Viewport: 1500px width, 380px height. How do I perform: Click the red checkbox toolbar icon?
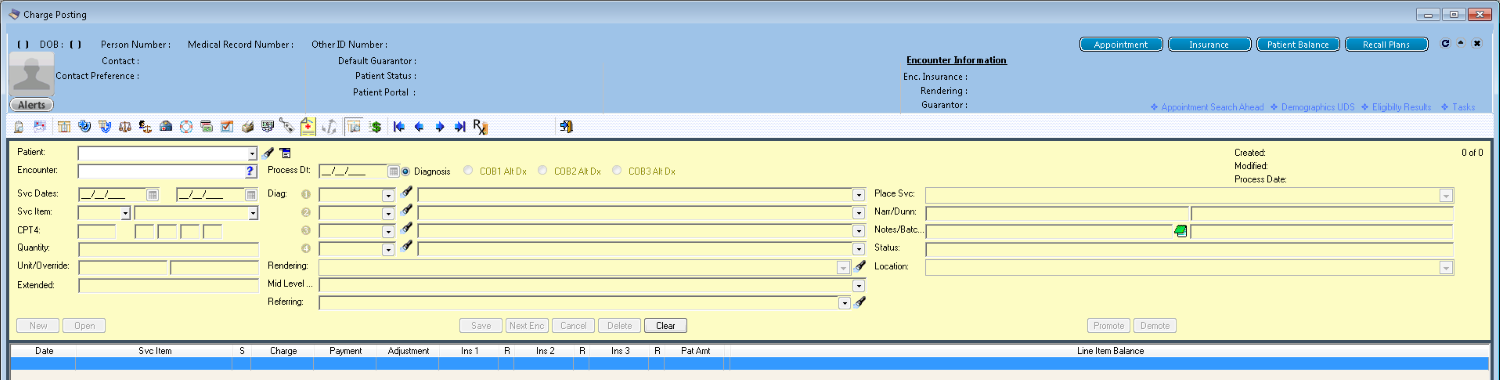click(x=227, y=127)
